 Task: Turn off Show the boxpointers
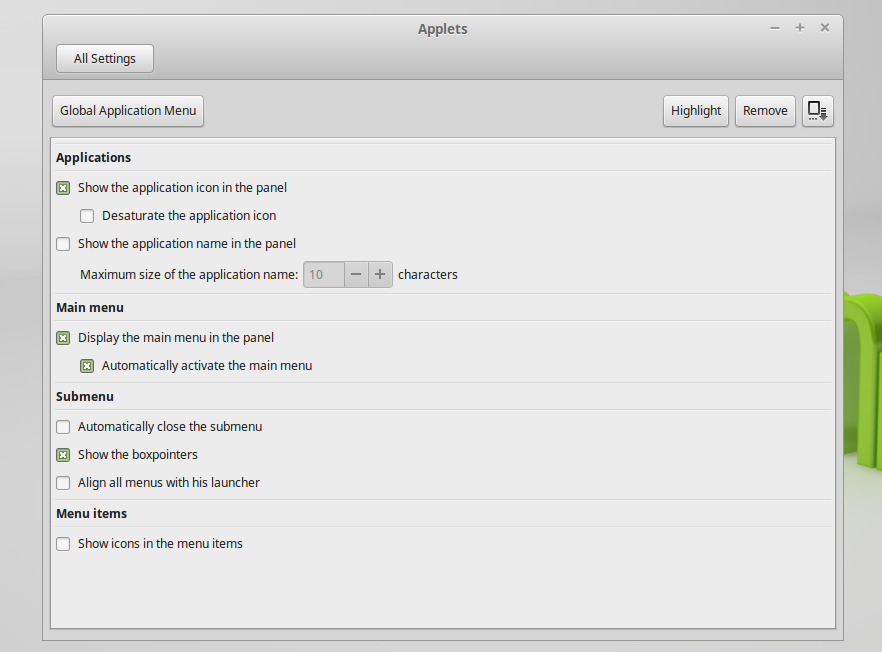[63, 454]
